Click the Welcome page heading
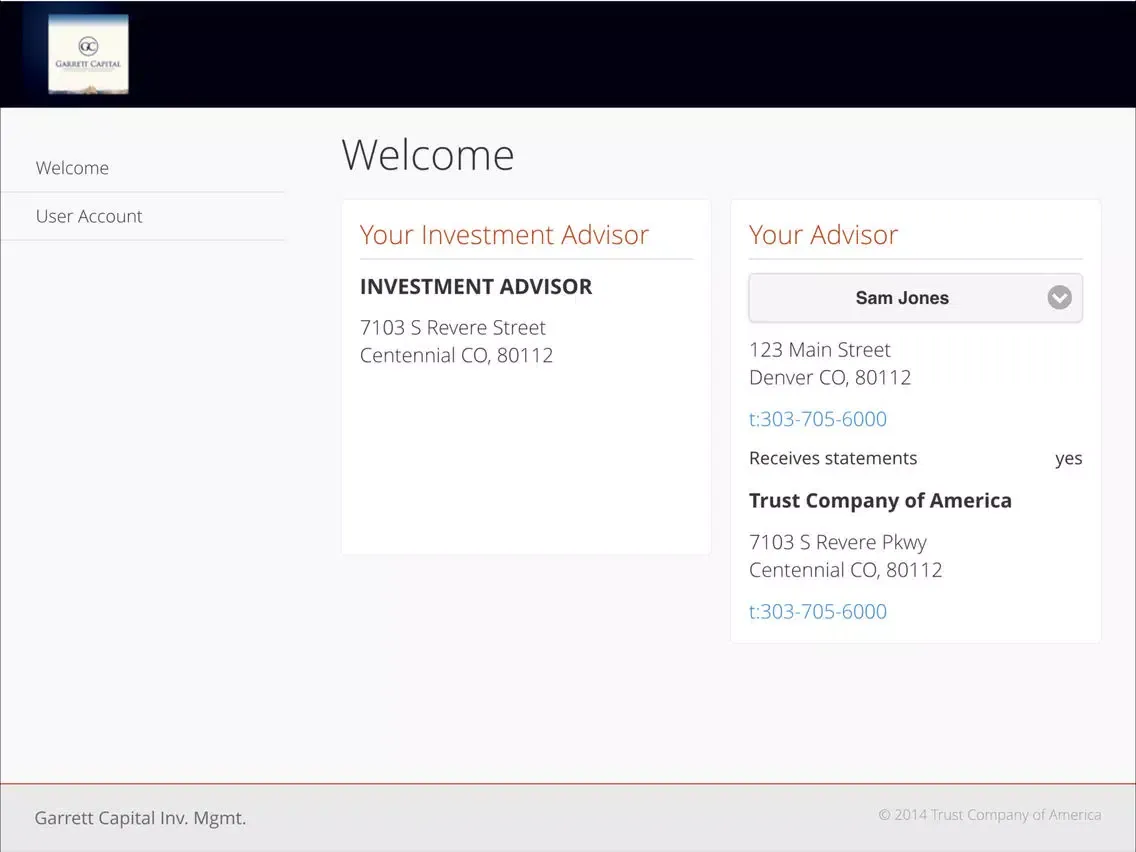Screen dimensions: 1136x852 pyautogui.click(x=427, y=154)
